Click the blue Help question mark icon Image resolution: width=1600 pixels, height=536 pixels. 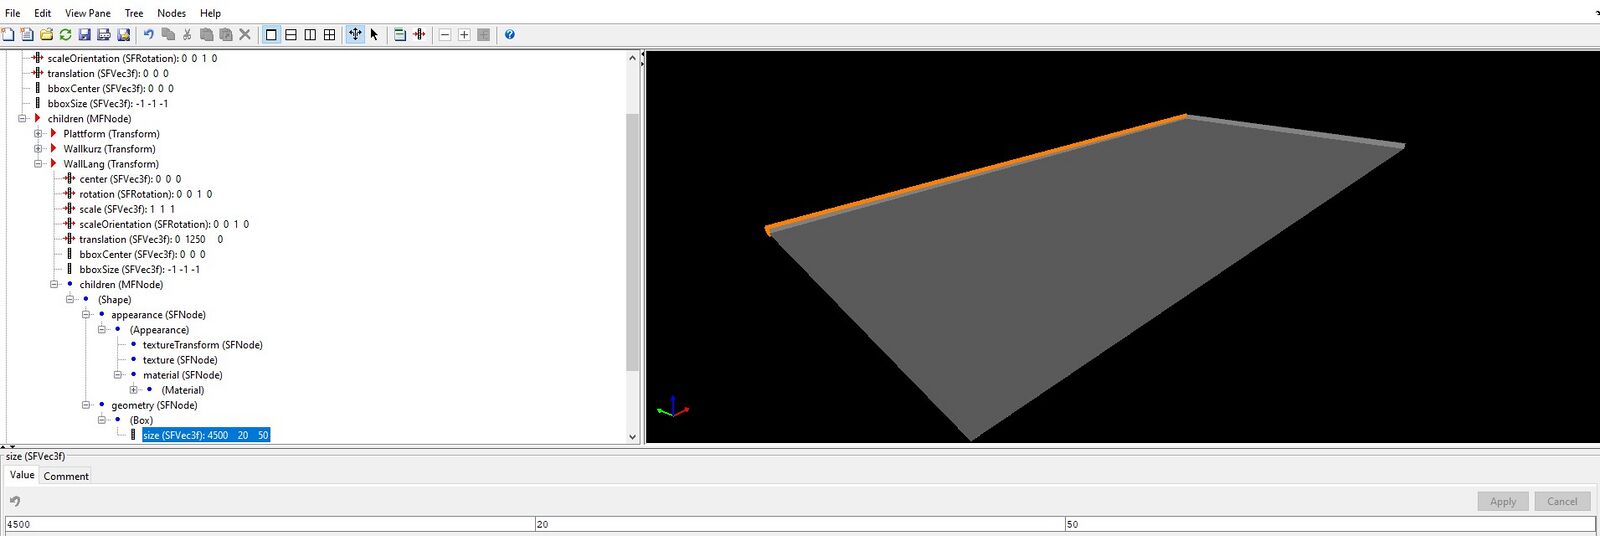(510, 35)
